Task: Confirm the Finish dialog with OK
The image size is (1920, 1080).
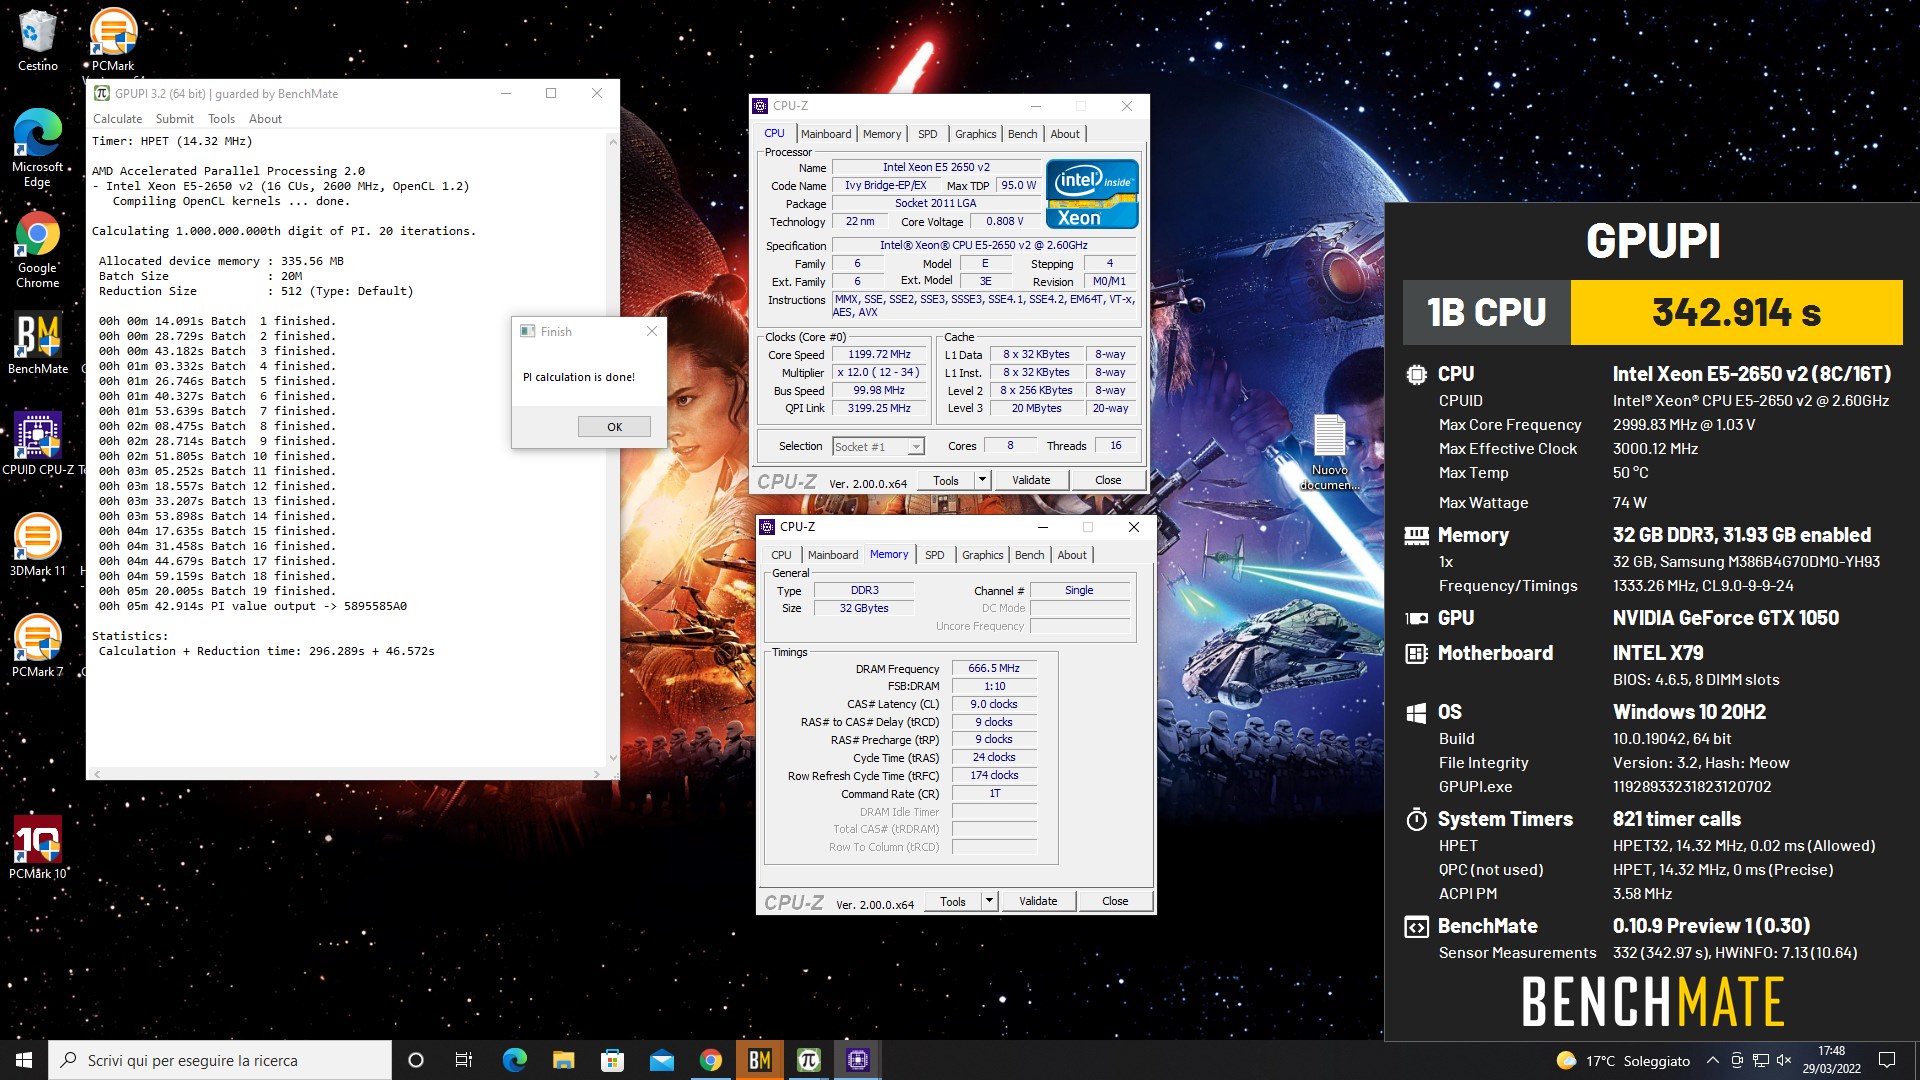Action: 614,427
